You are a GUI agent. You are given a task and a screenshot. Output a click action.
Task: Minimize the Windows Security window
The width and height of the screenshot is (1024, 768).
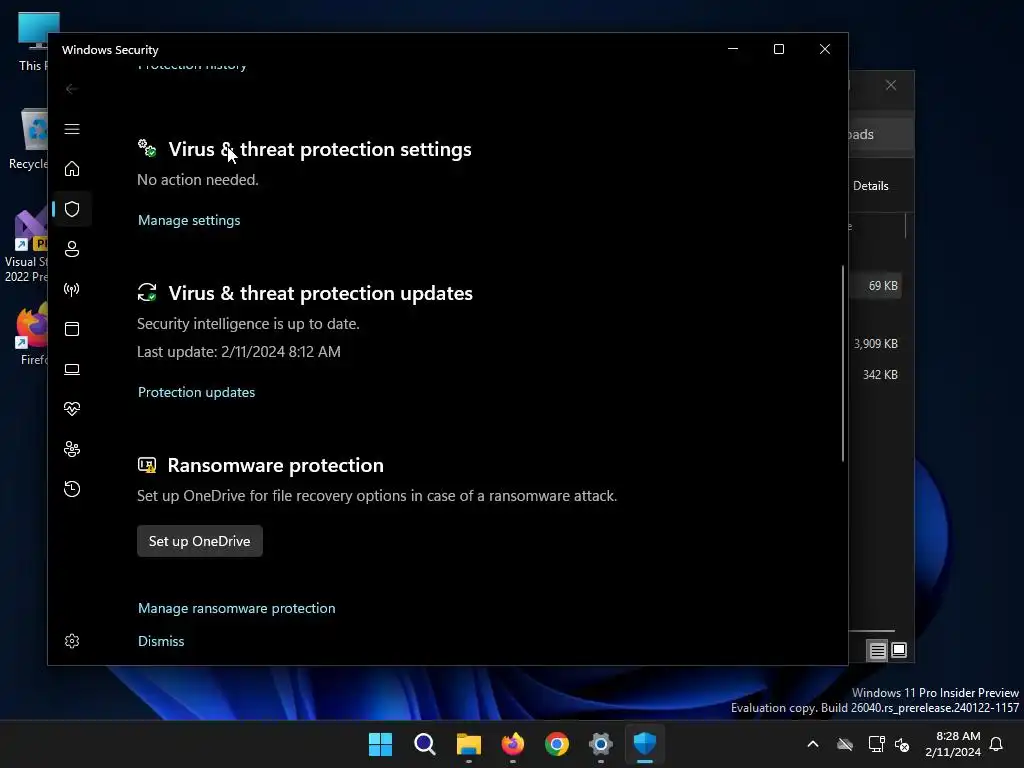(733, 49)
